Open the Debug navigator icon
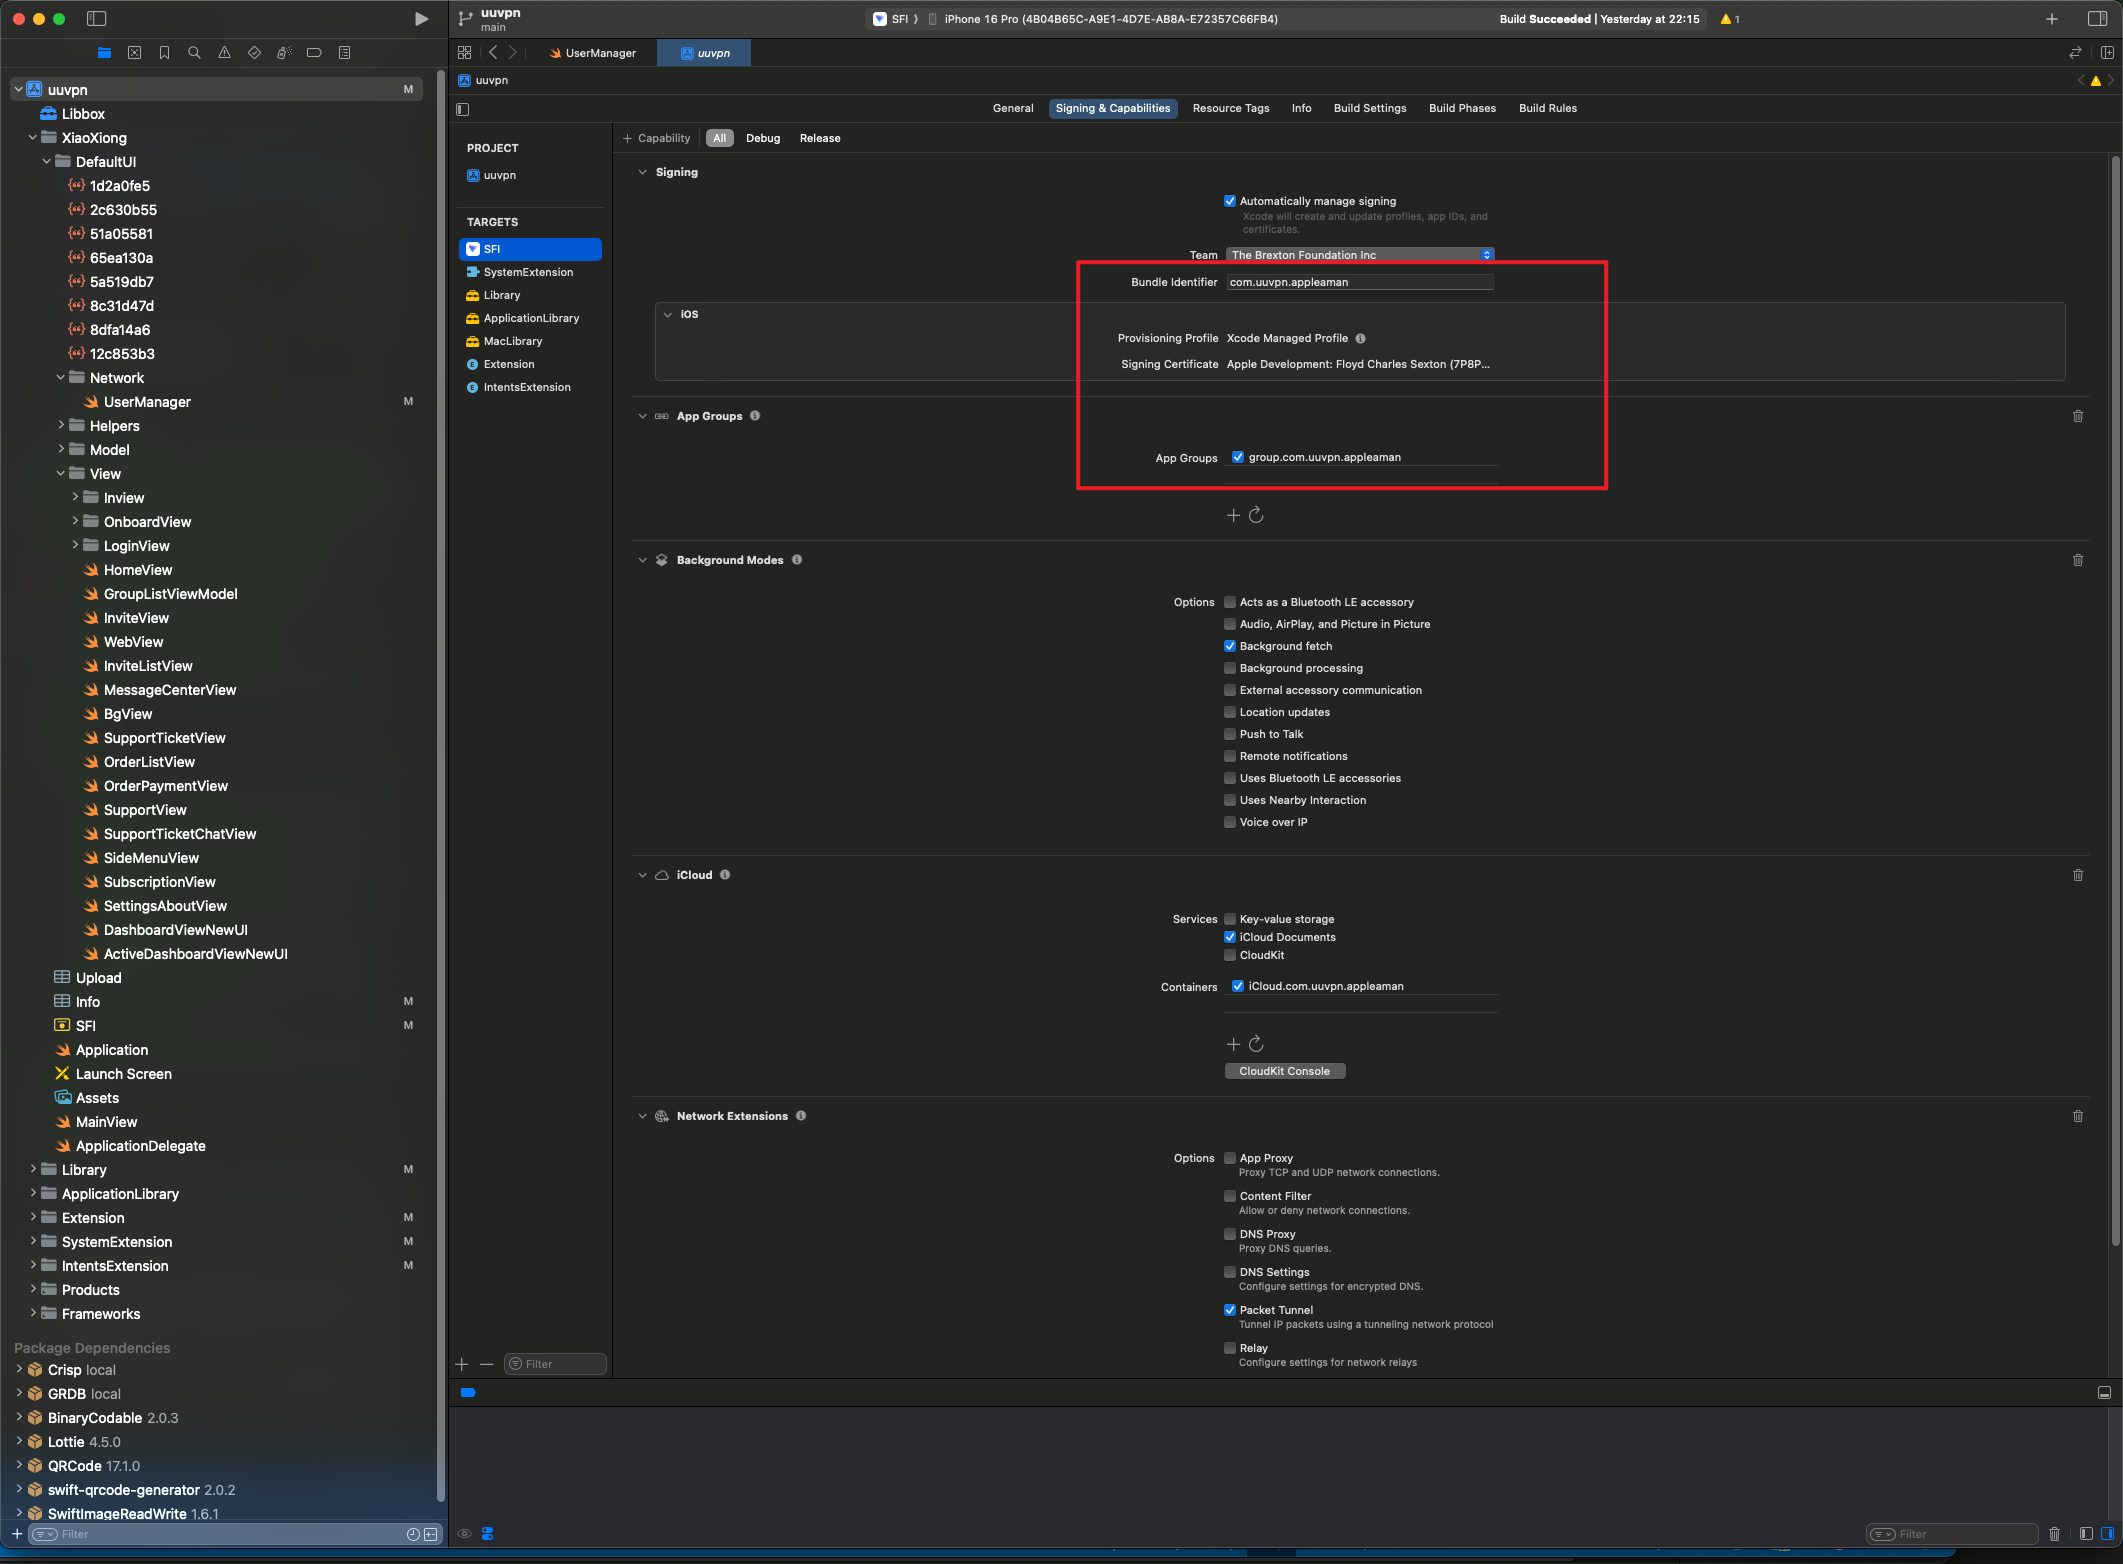 tap(284, 53)
